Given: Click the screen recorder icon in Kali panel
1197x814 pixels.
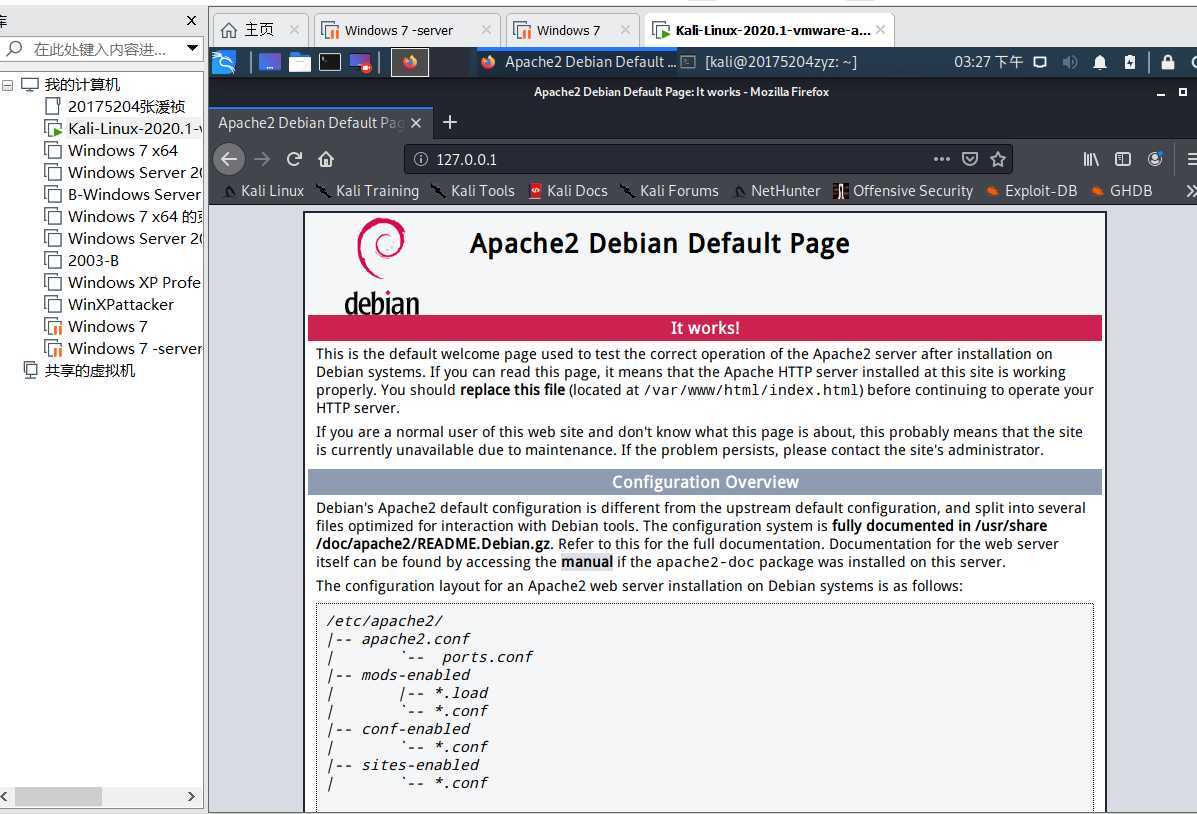Looking at the screenshot, I should click(360, 62).
